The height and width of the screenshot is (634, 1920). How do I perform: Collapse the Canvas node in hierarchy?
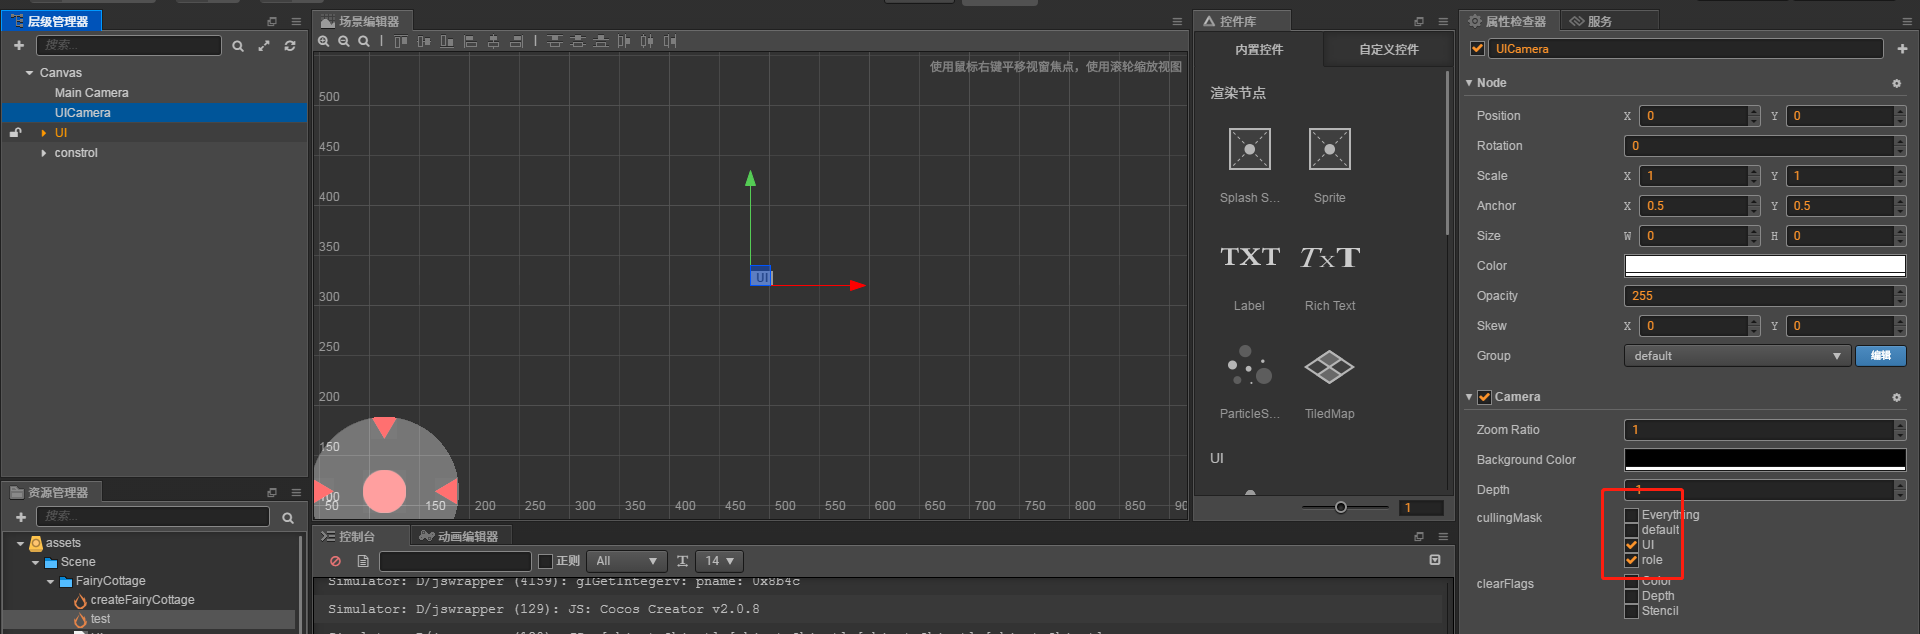coord(29,73)
